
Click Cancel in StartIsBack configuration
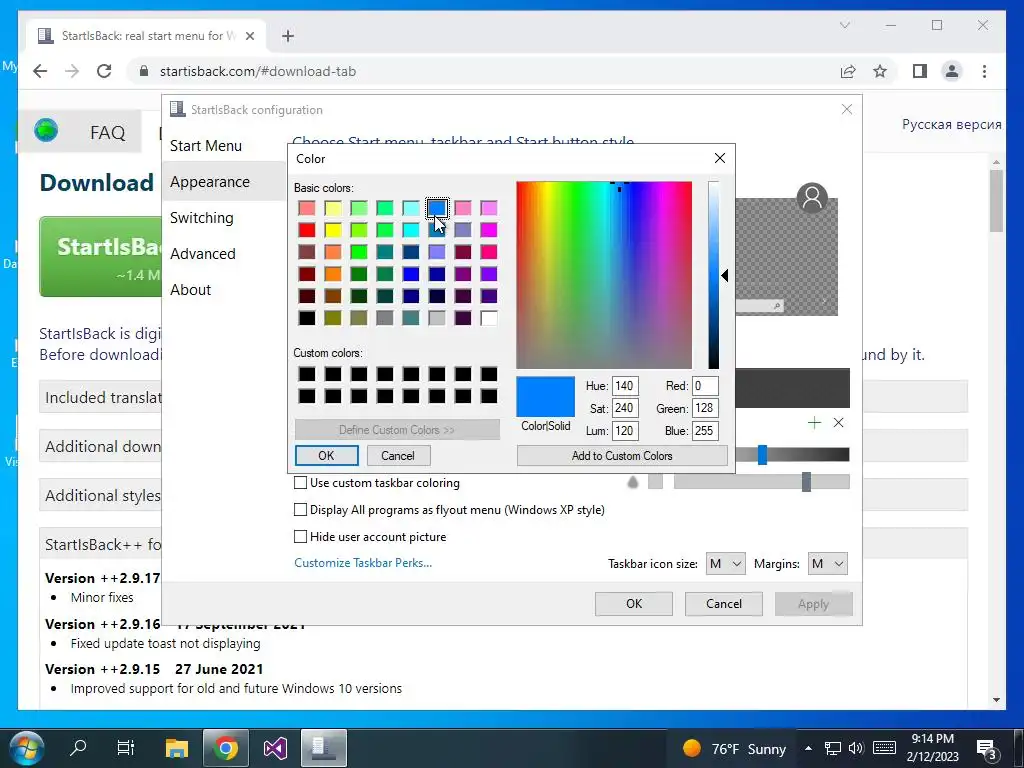[x=724, y=603]
